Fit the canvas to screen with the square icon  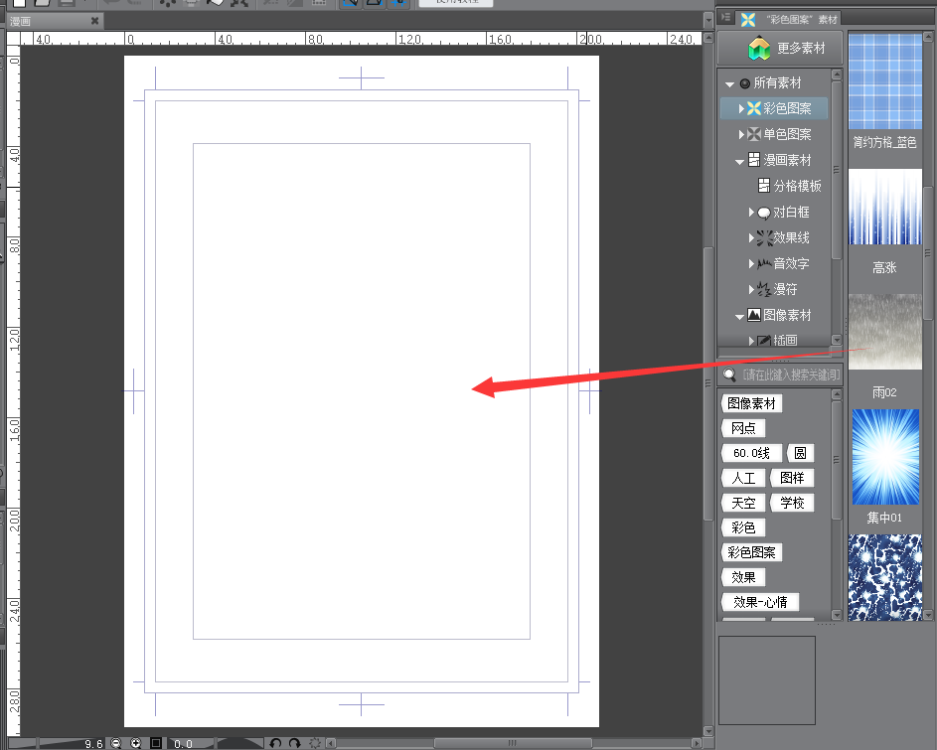156,743
